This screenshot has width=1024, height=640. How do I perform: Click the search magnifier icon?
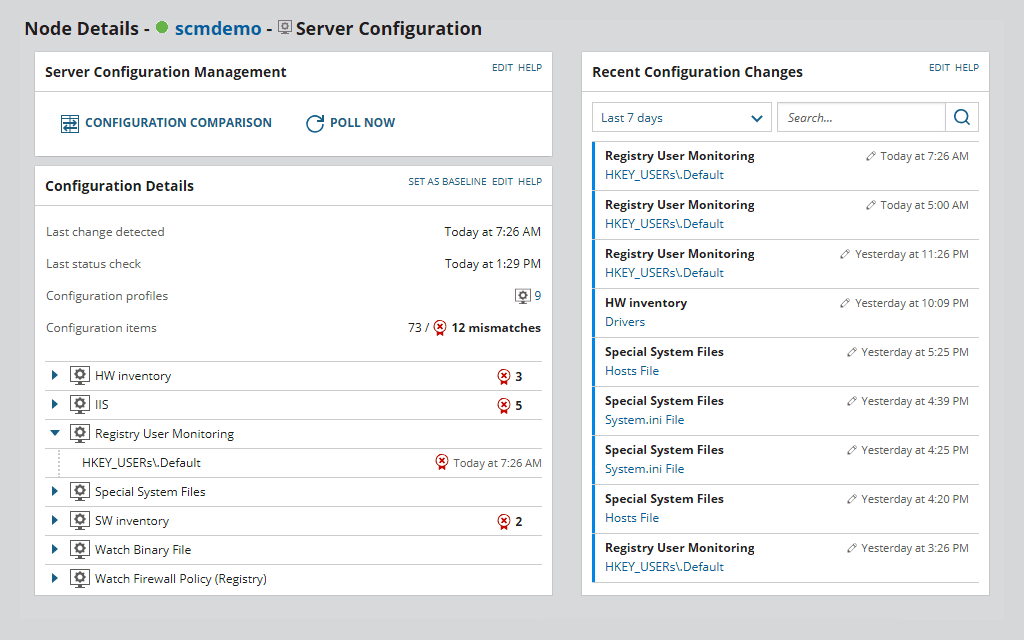point(961,117)
